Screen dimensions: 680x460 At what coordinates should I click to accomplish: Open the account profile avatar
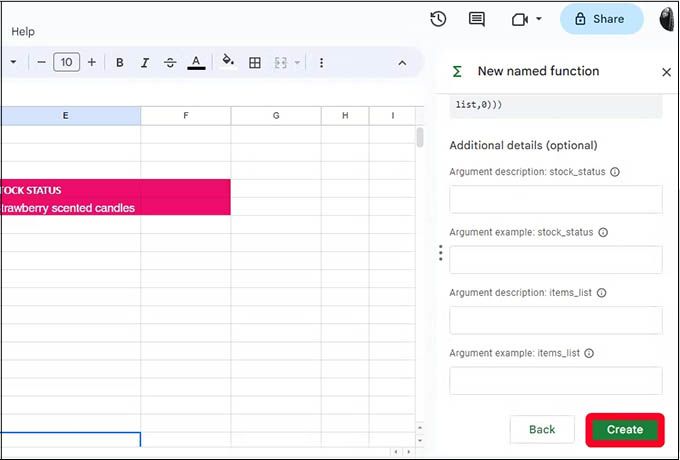(x=667, y=19)
